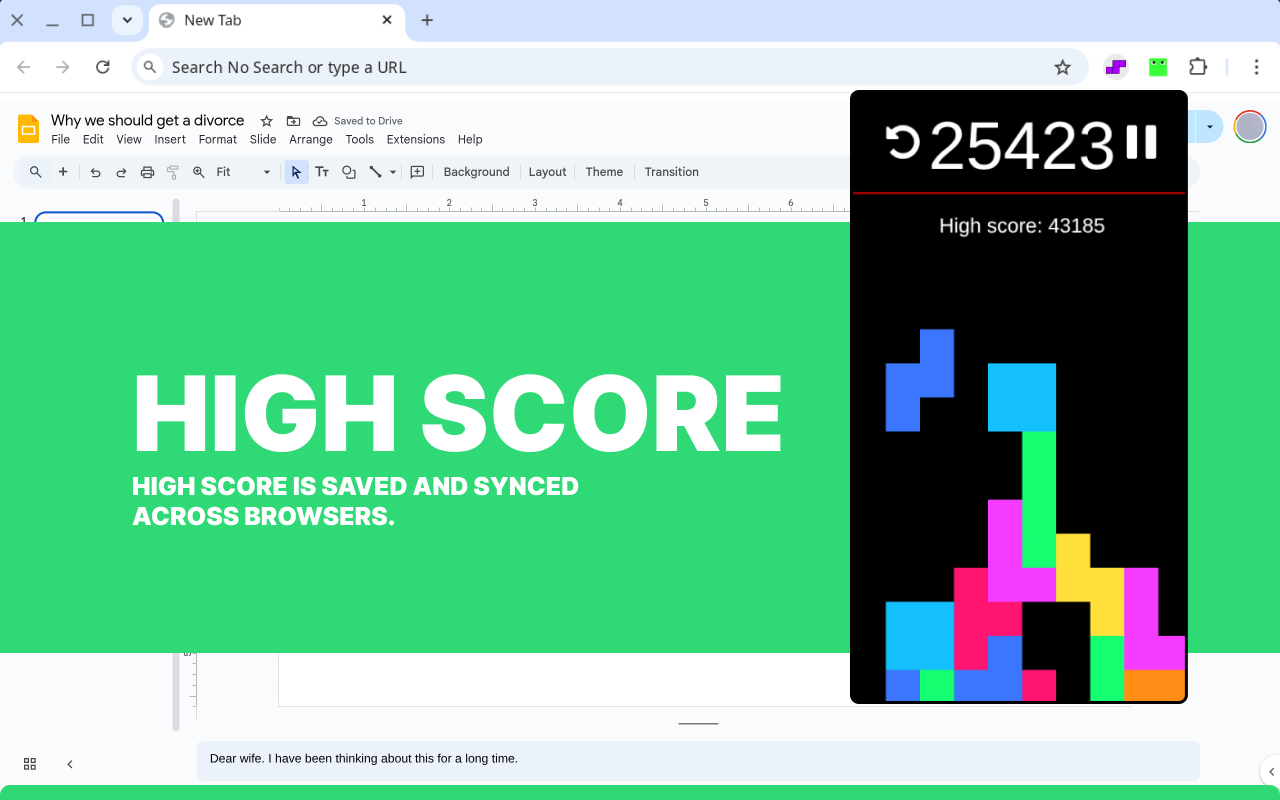Screen dimensions: 1280x800
Task: Open the Slide menu
Action: click(263, 140)
